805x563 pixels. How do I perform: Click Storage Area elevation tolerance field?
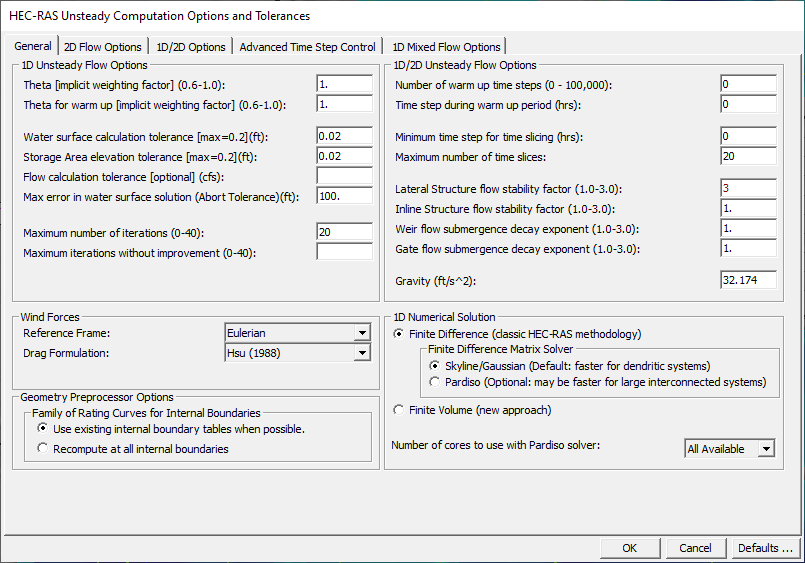click(344, 156)
